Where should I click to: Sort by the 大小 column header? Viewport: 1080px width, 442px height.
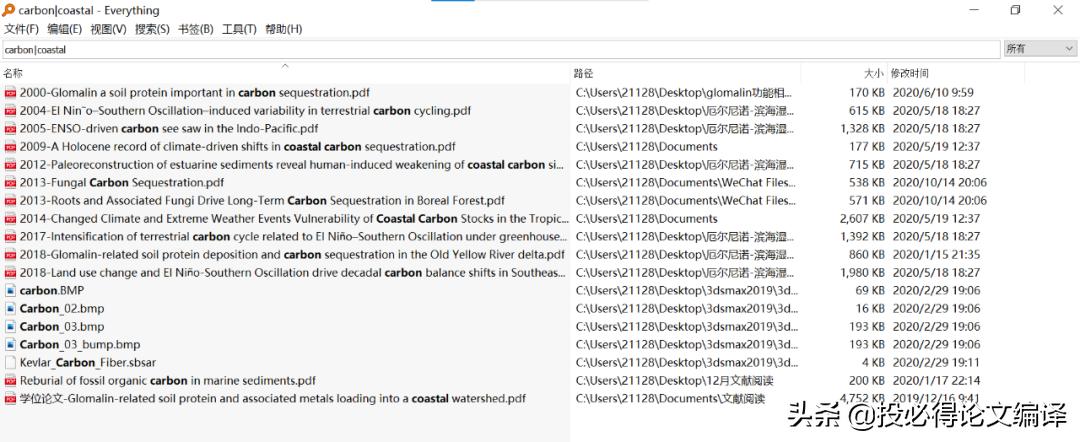pyautogui.click(x=873, y=73)
